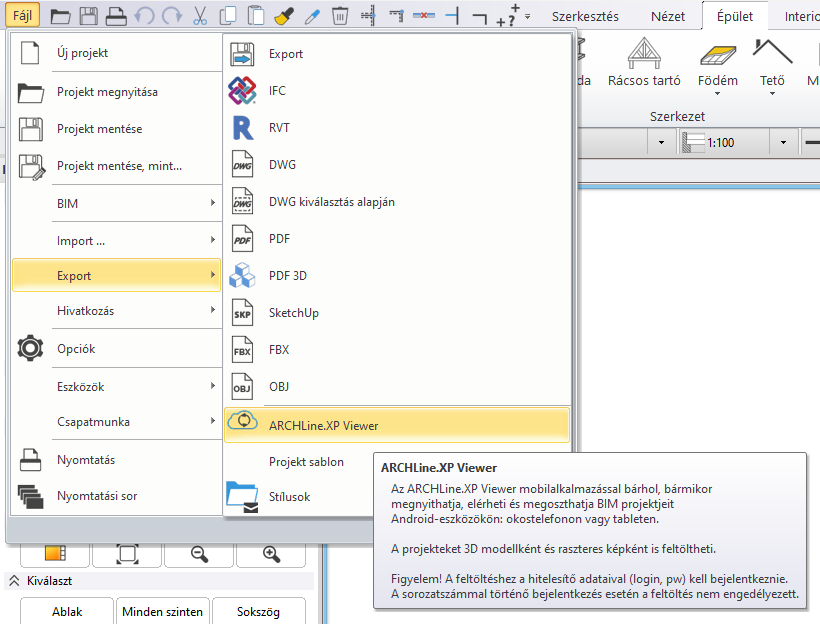Export as OBJ format
Image resolution: width=820 pixels, height=624 pixels.
397,387
